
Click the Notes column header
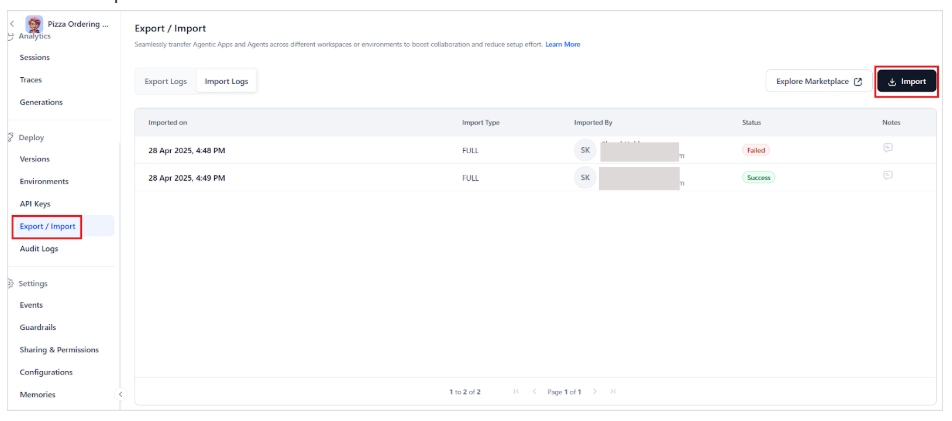(x=891, y=122)
